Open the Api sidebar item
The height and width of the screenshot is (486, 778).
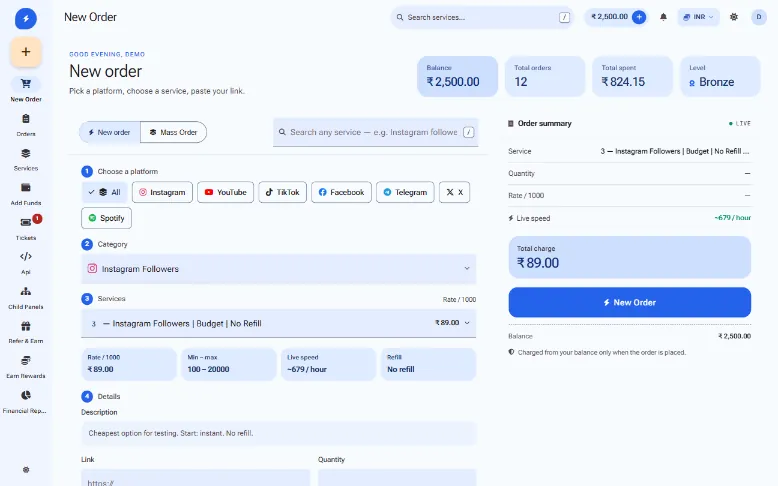(x=26, y=263)
